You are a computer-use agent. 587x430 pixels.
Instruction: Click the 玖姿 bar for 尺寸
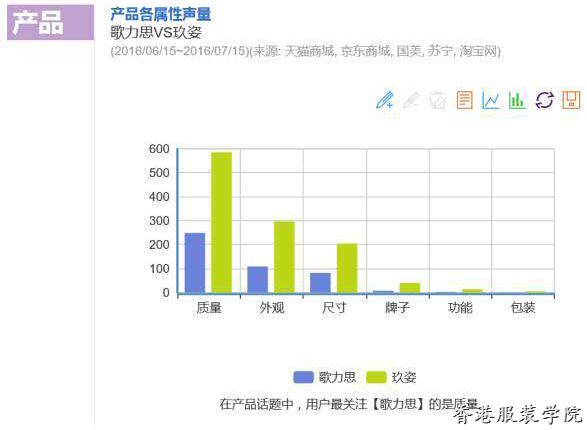click(x=347, y=268)
